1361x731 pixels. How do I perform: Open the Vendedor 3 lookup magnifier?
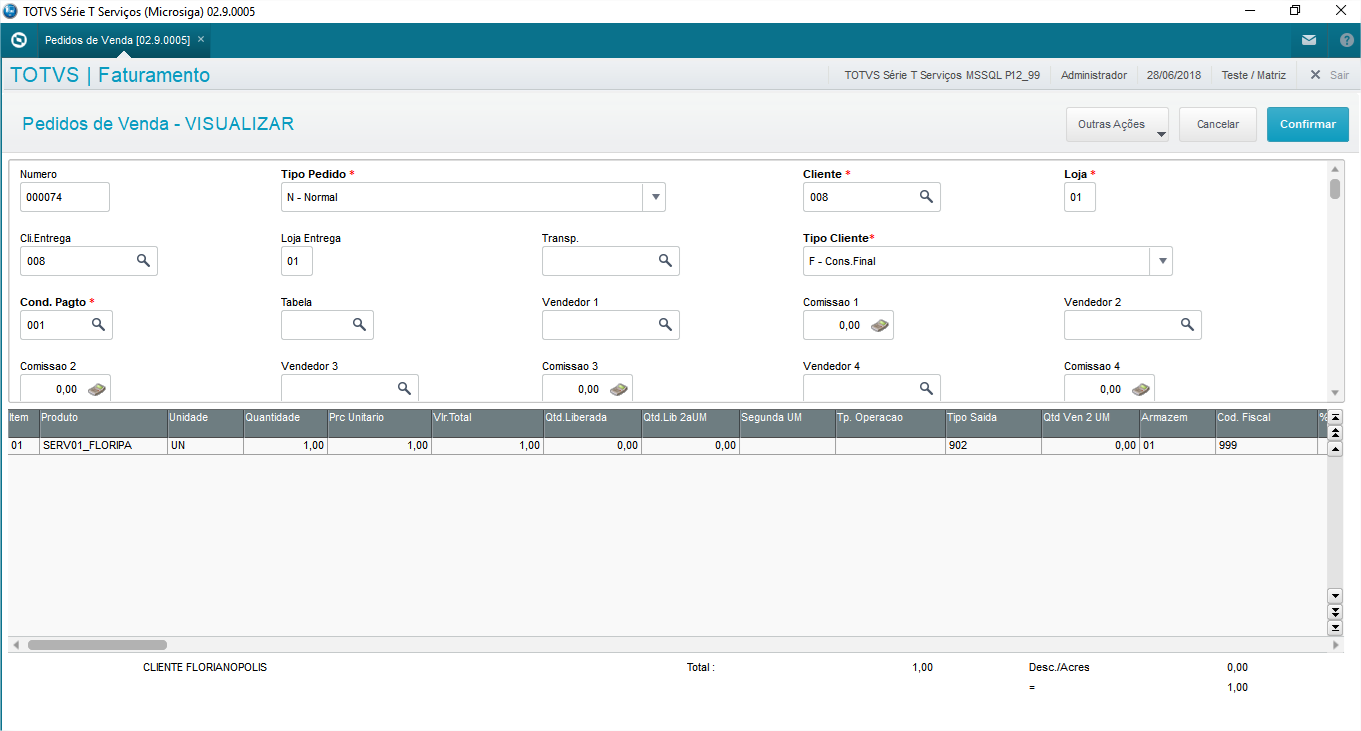coord(405,389)
